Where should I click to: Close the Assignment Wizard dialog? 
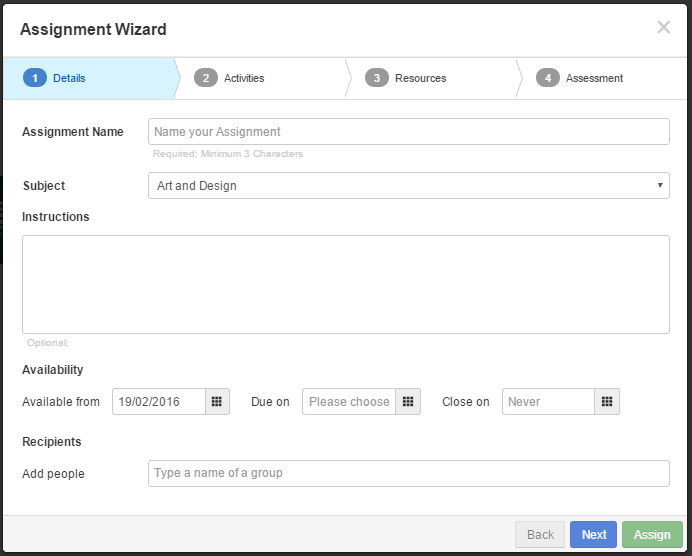coord(663,27)
